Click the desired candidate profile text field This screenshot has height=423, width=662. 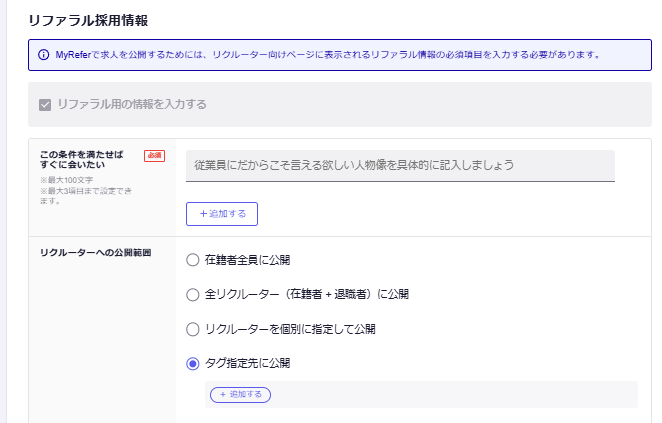tap(400, 164)
